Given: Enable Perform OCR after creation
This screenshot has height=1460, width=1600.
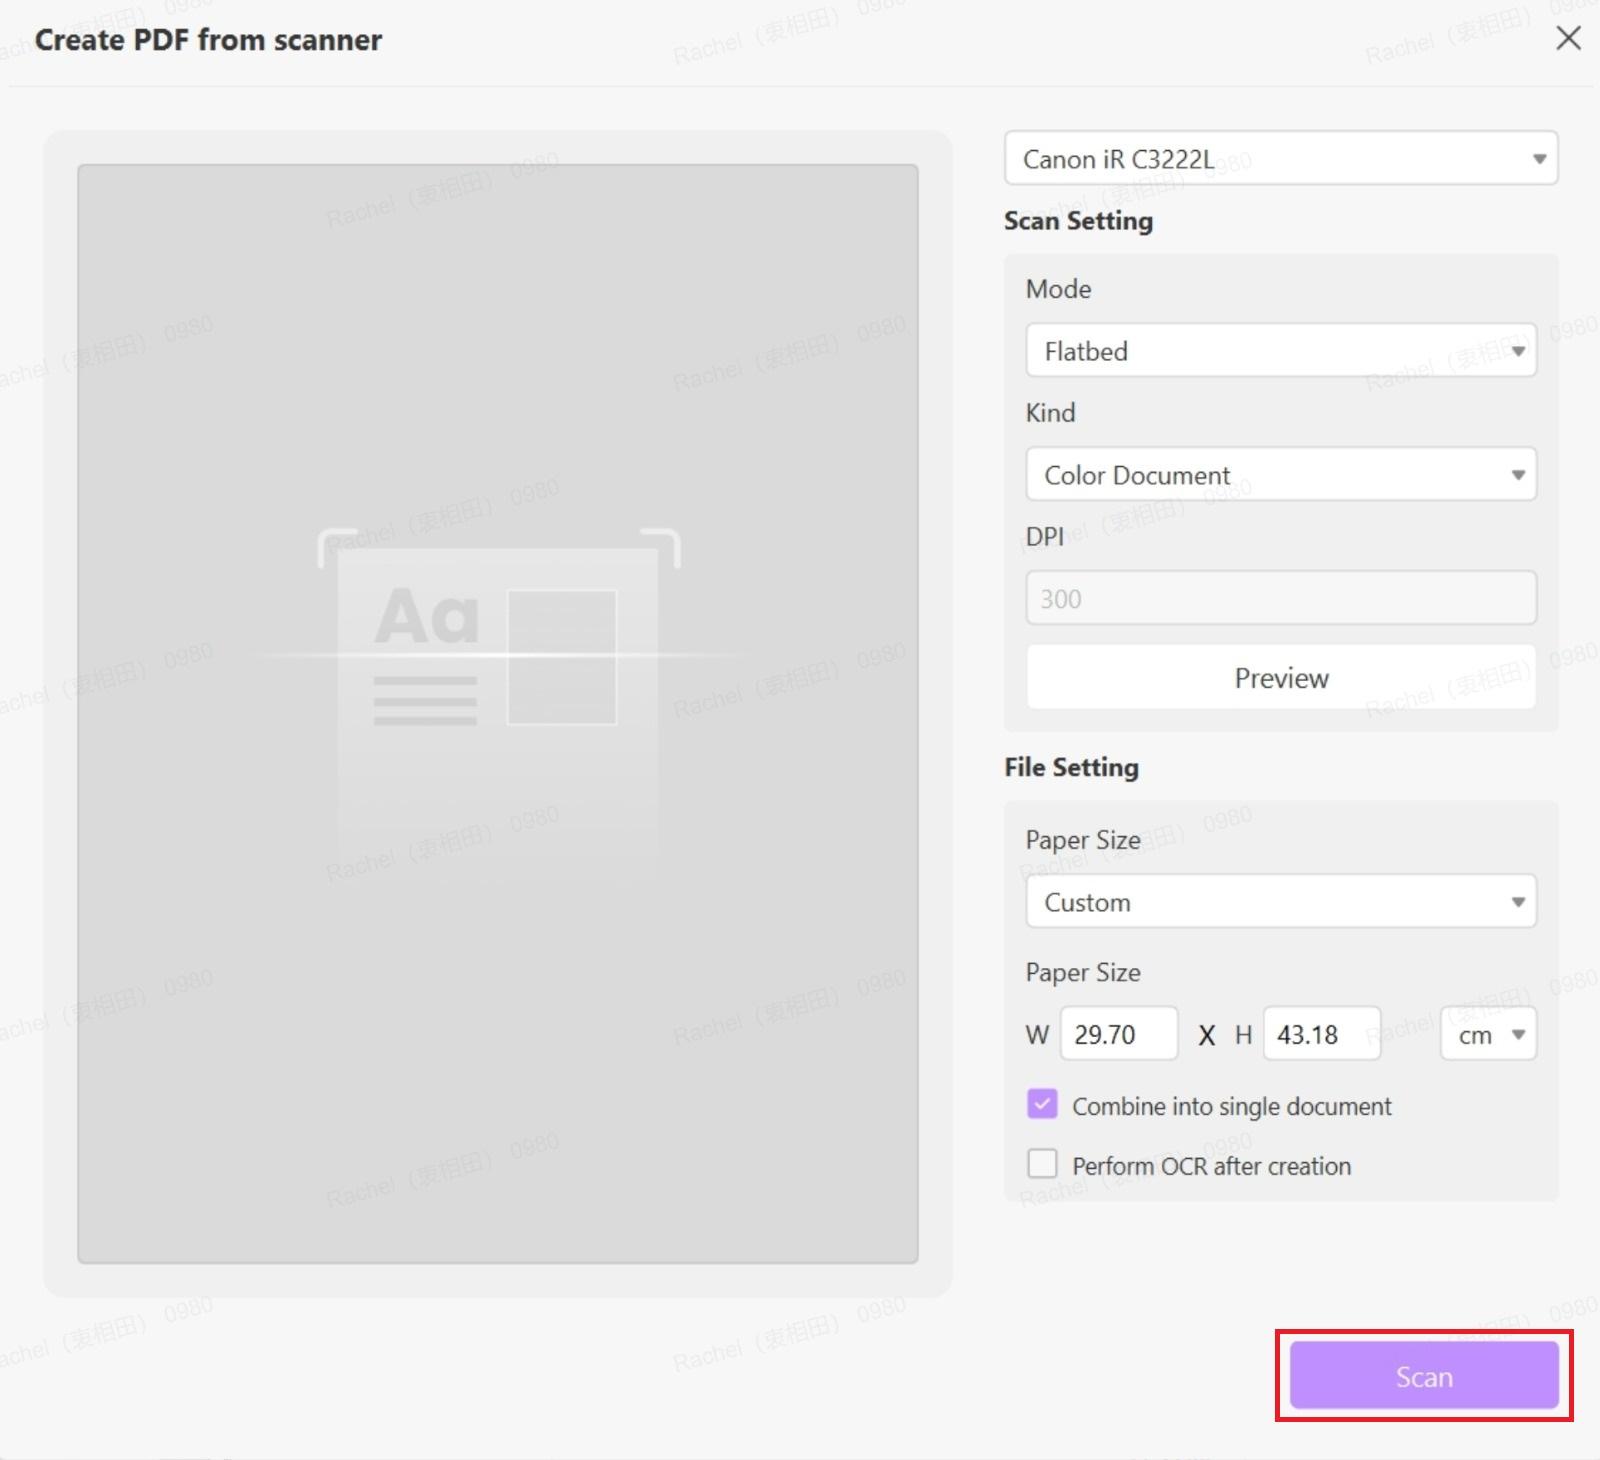Looking at the screenshot, I should pos(1041,1164).
